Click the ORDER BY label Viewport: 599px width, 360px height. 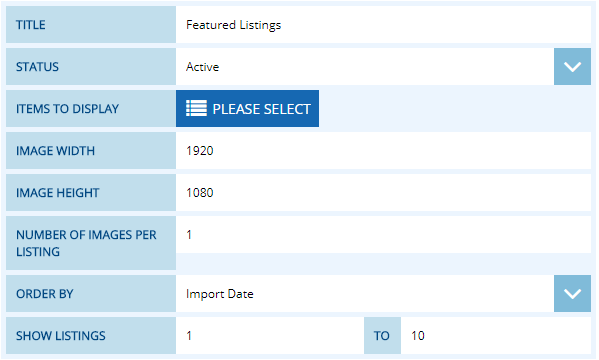pos(45,294)
